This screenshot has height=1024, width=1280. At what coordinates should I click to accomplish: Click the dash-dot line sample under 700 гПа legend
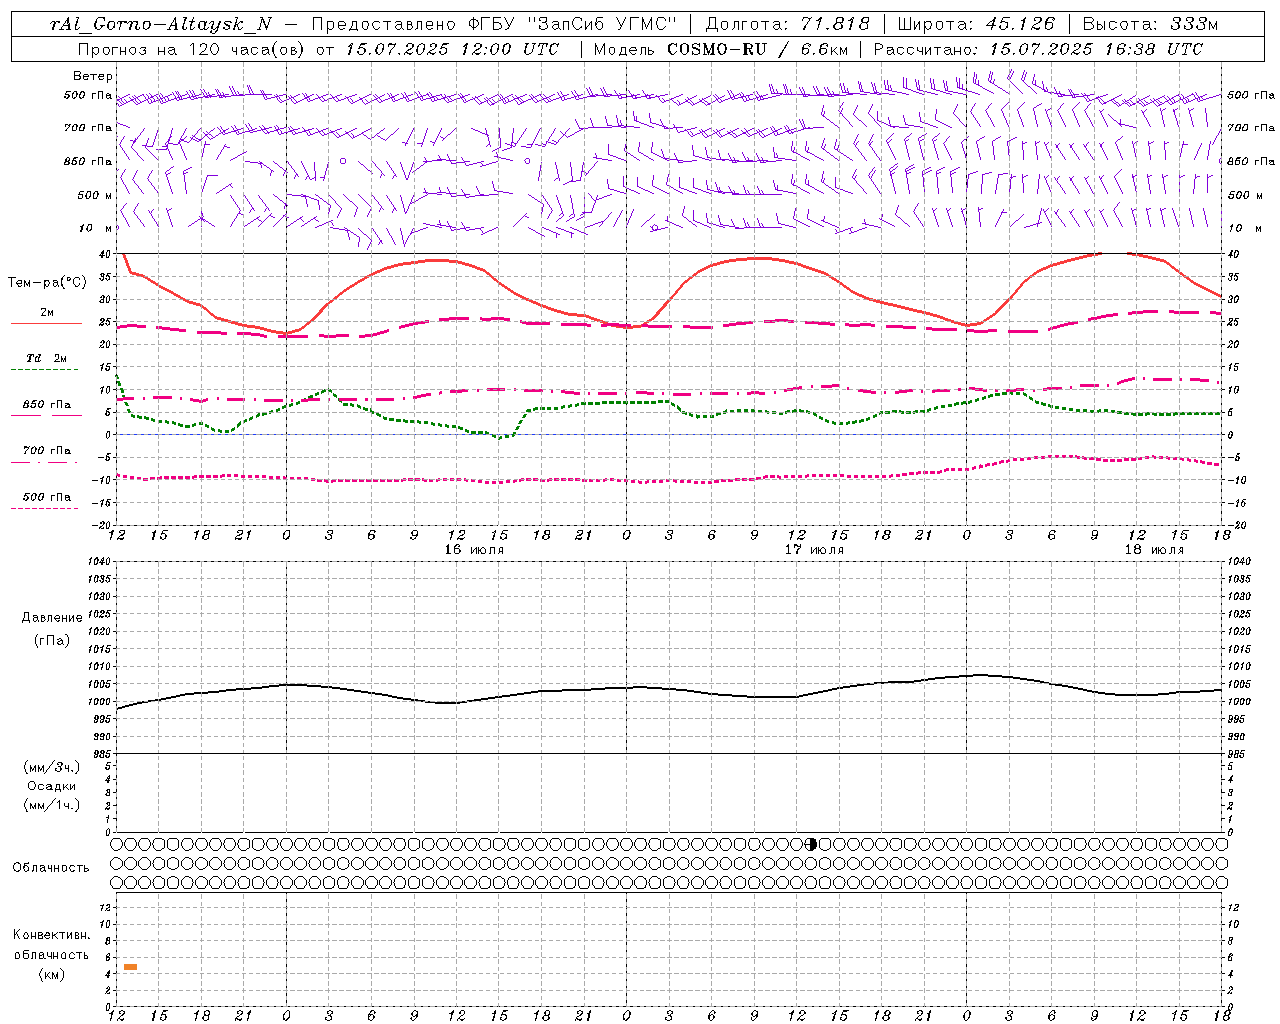46,462
